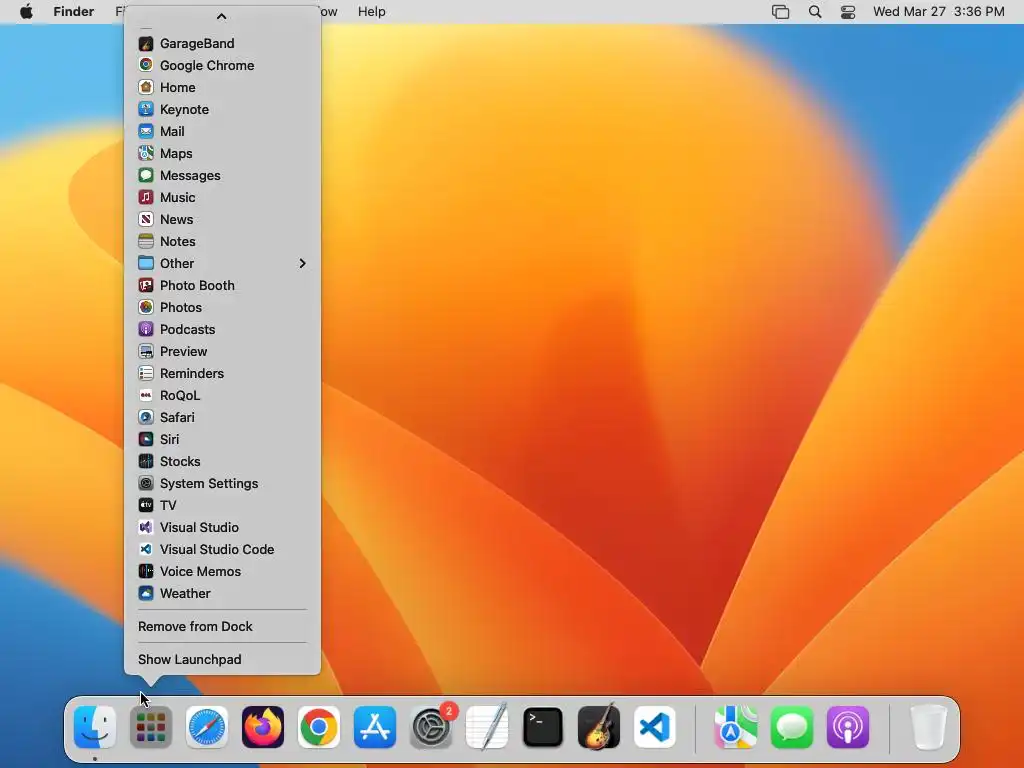Launch RoQoL from the menu list
Viewport: 1024px width, 768px height.
click(222, 395)
